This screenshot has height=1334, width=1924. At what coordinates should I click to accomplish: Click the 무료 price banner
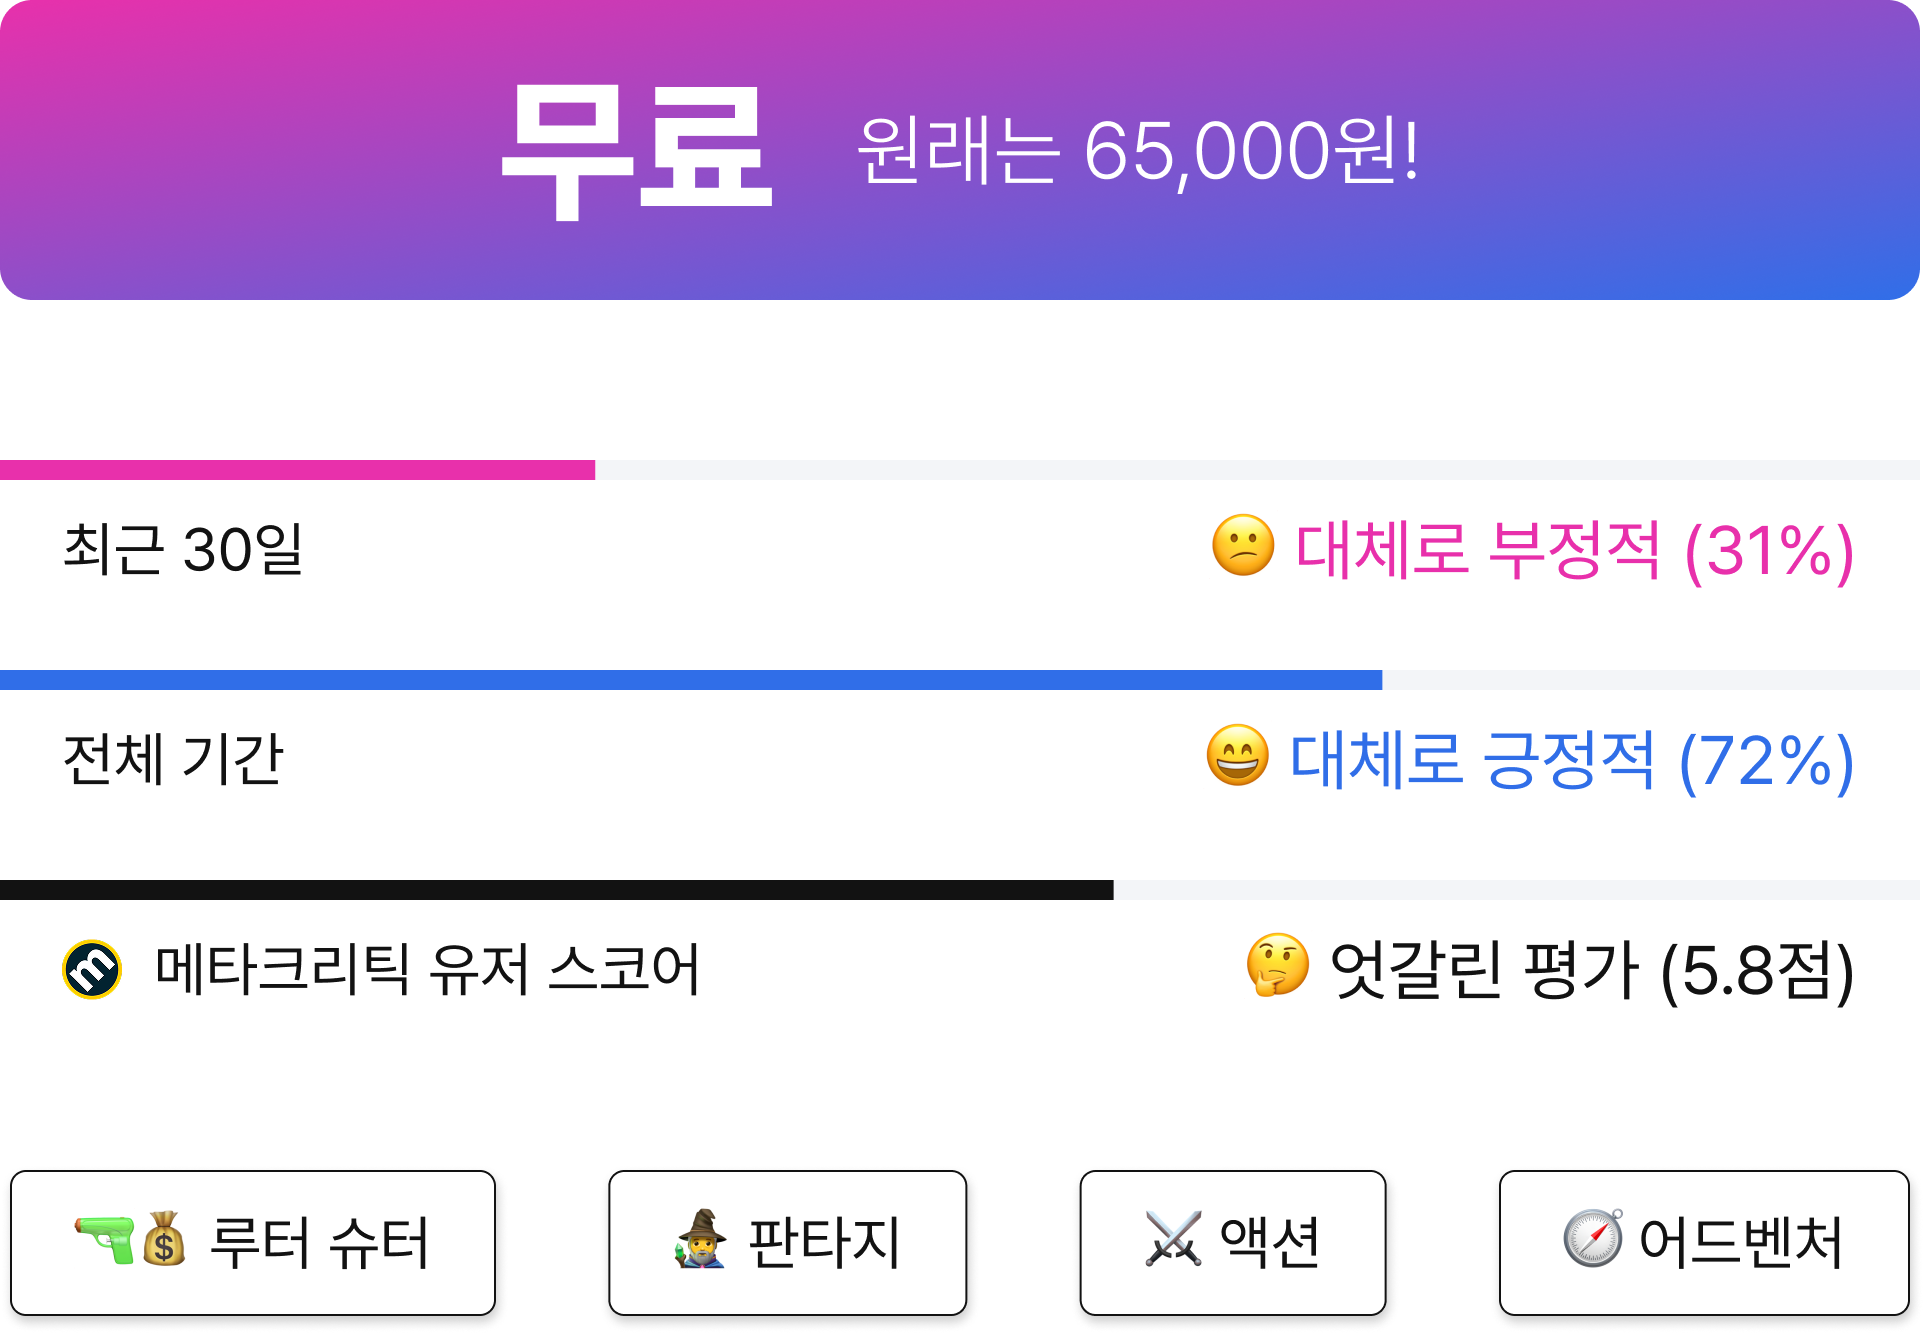tap(960, 150)
